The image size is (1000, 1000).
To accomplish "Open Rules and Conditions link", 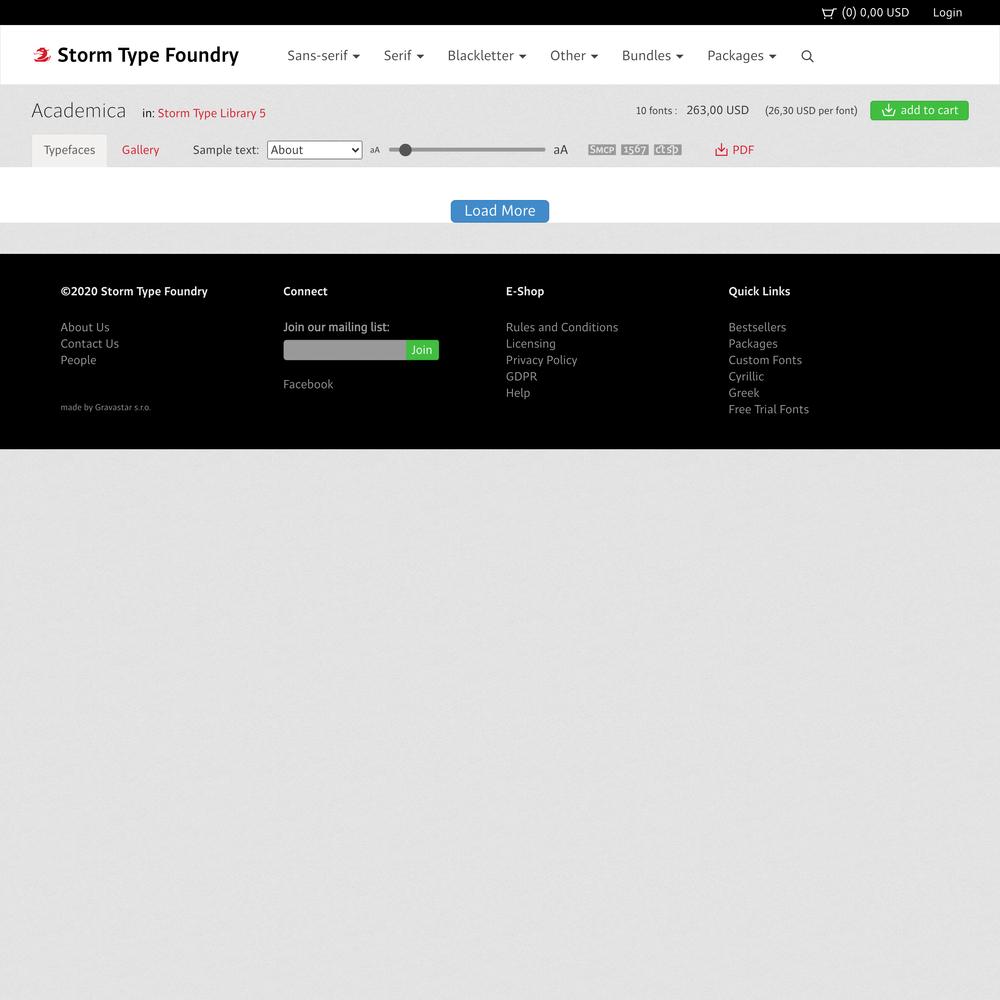I will click(562, 327).
